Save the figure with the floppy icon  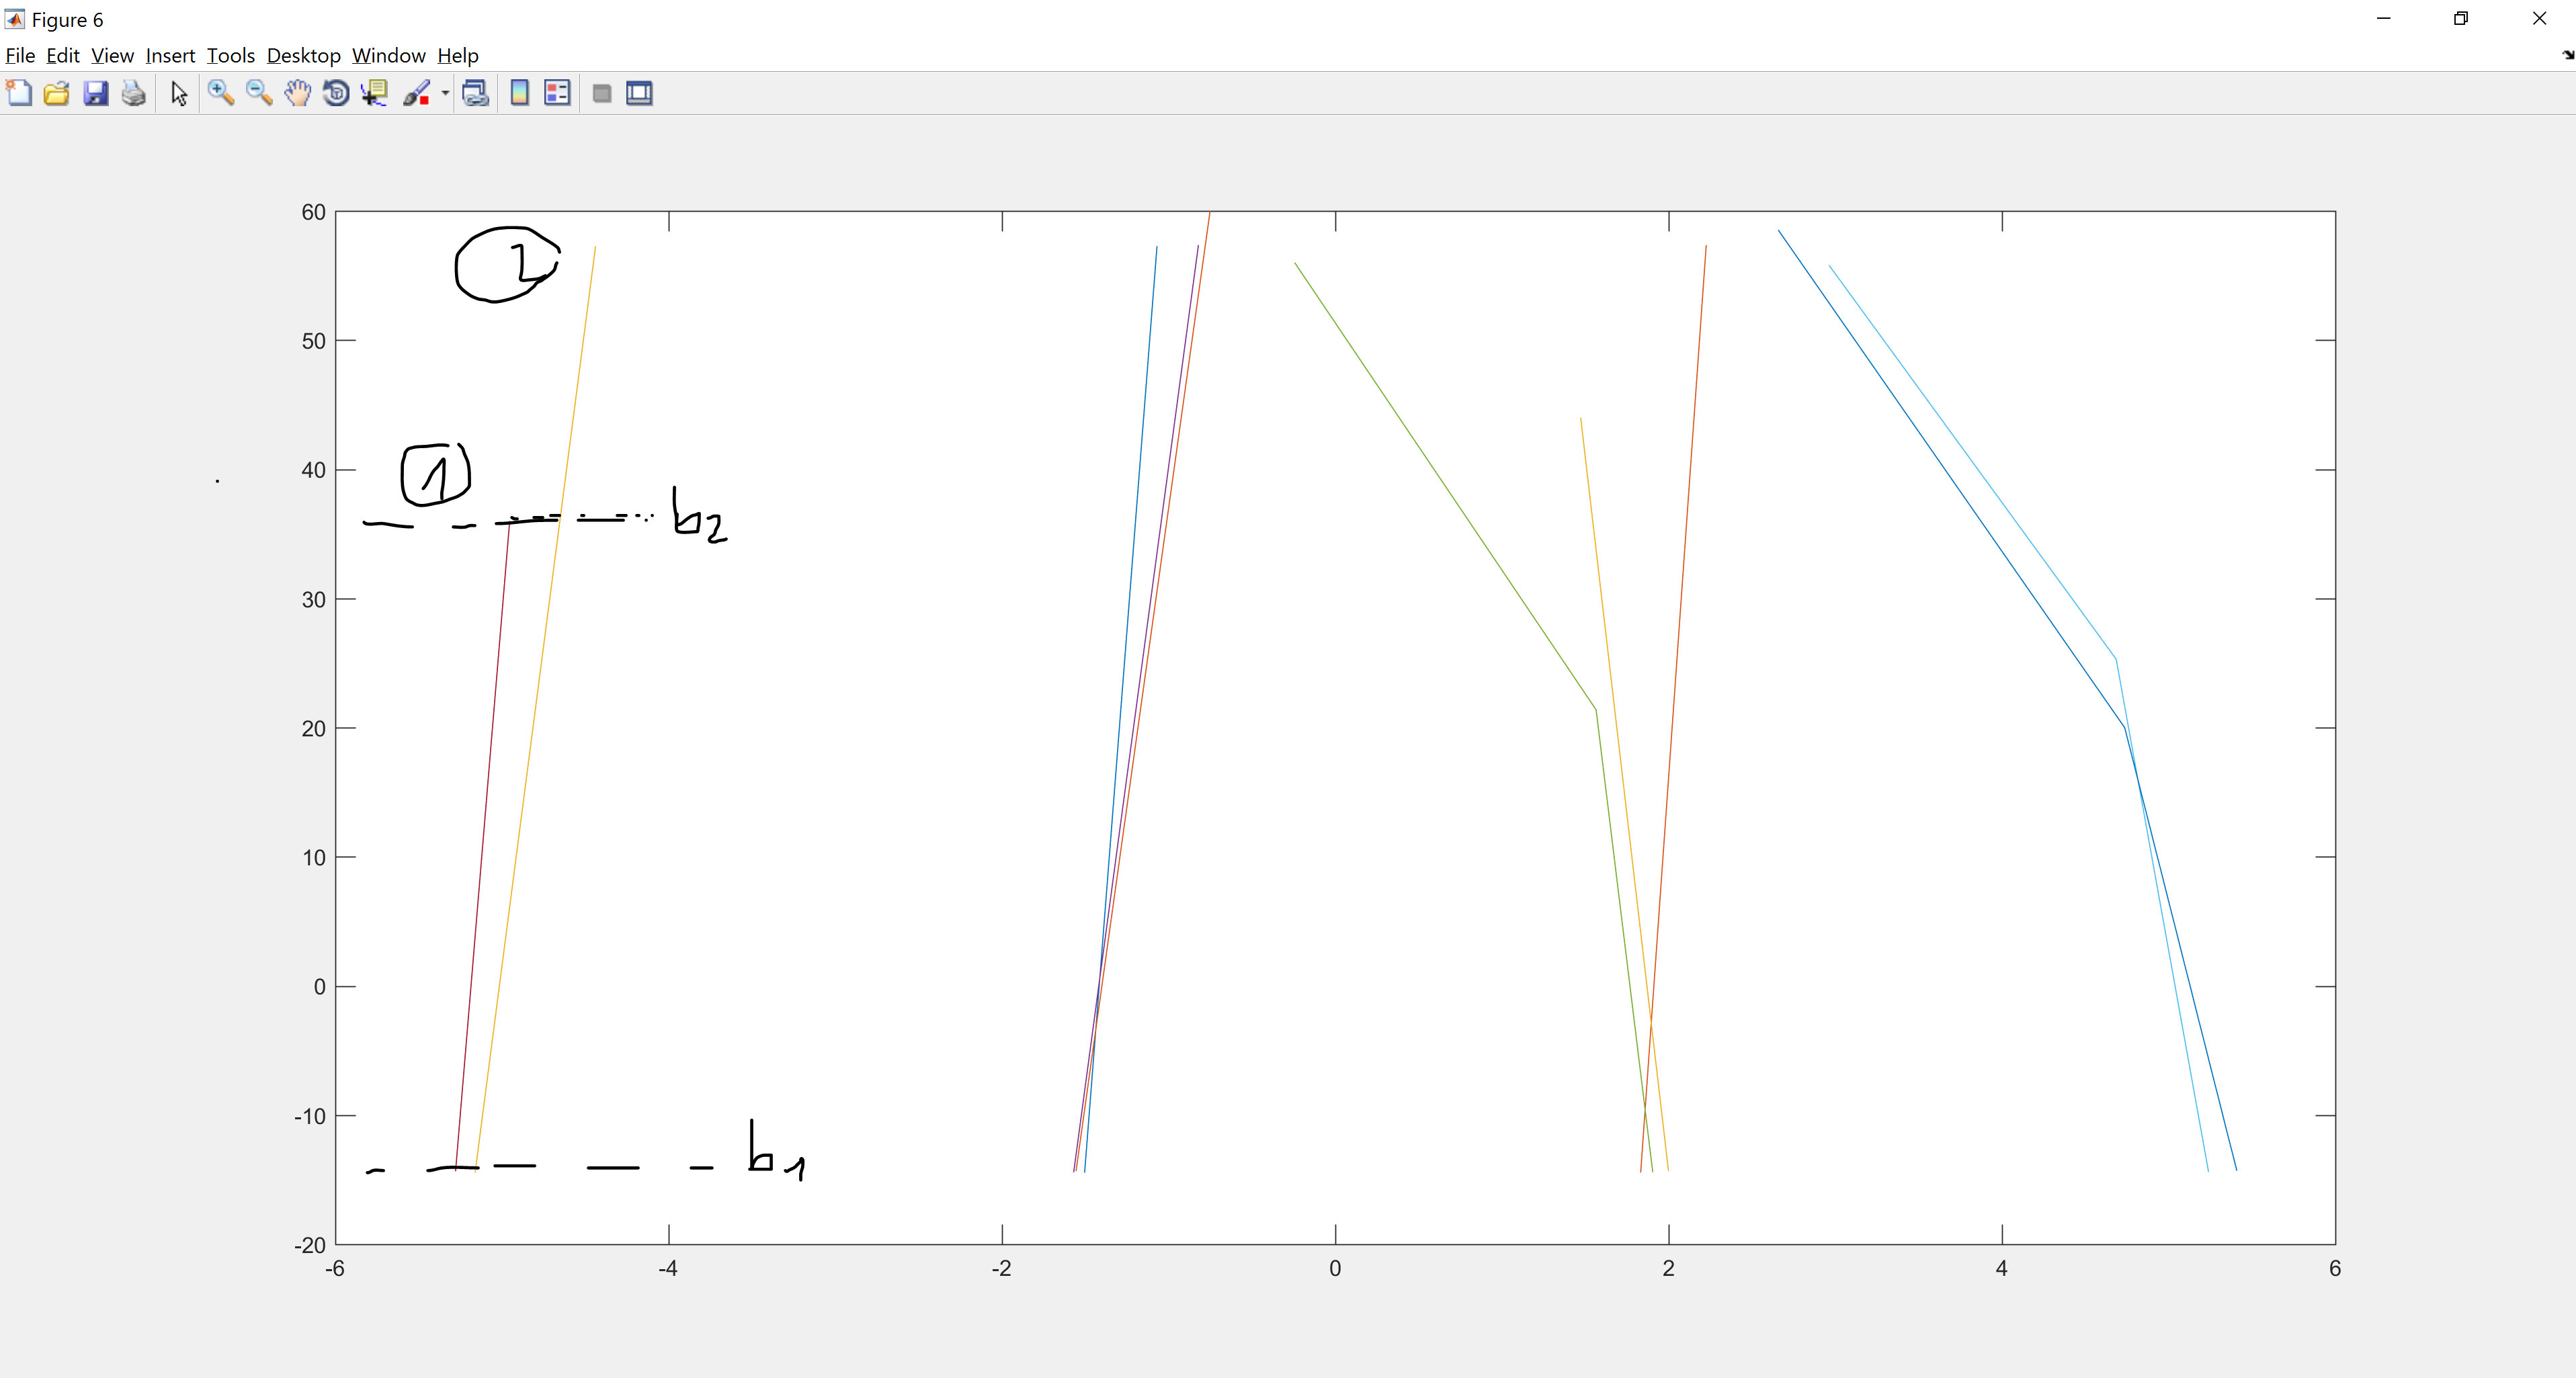pyautogui.click(x=95, y=93)
